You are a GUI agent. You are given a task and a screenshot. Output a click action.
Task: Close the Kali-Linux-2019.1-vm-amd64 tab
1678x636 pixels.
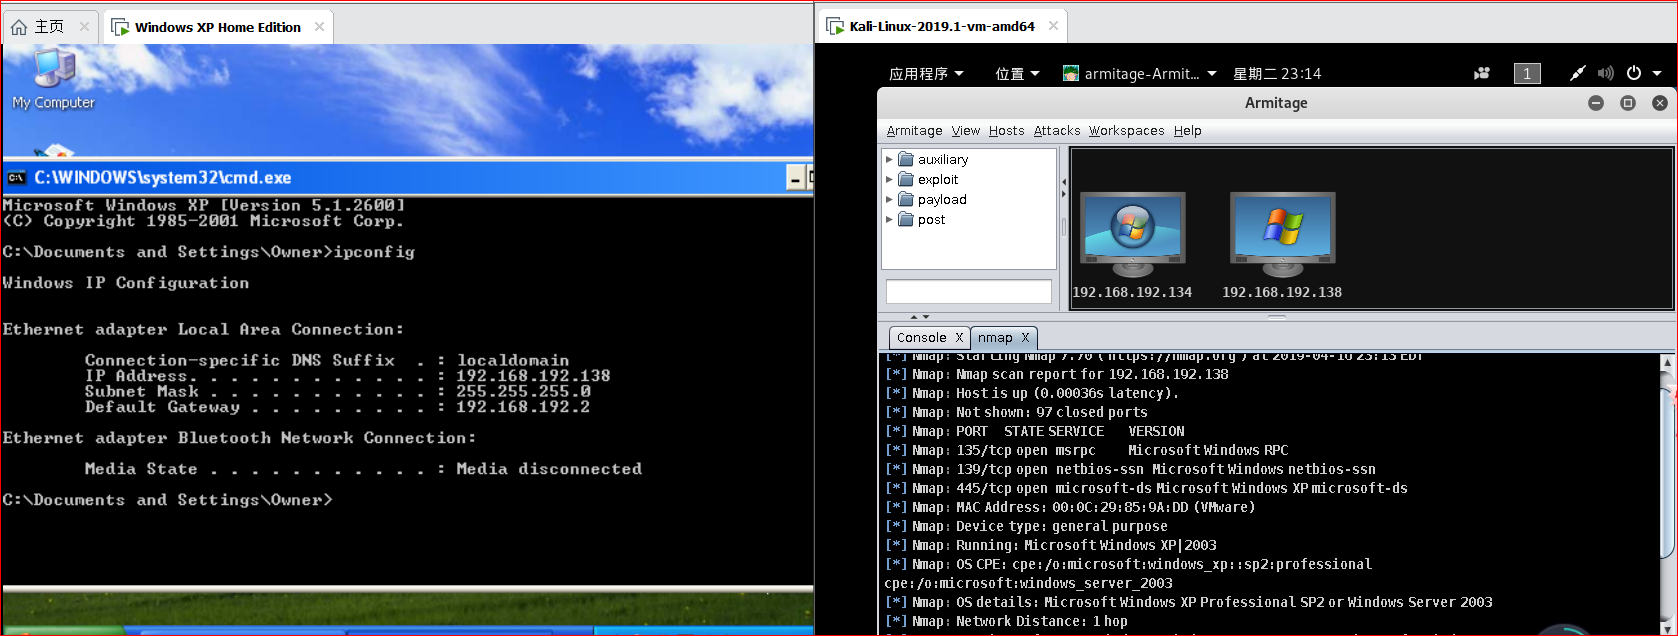point(1053,26)
